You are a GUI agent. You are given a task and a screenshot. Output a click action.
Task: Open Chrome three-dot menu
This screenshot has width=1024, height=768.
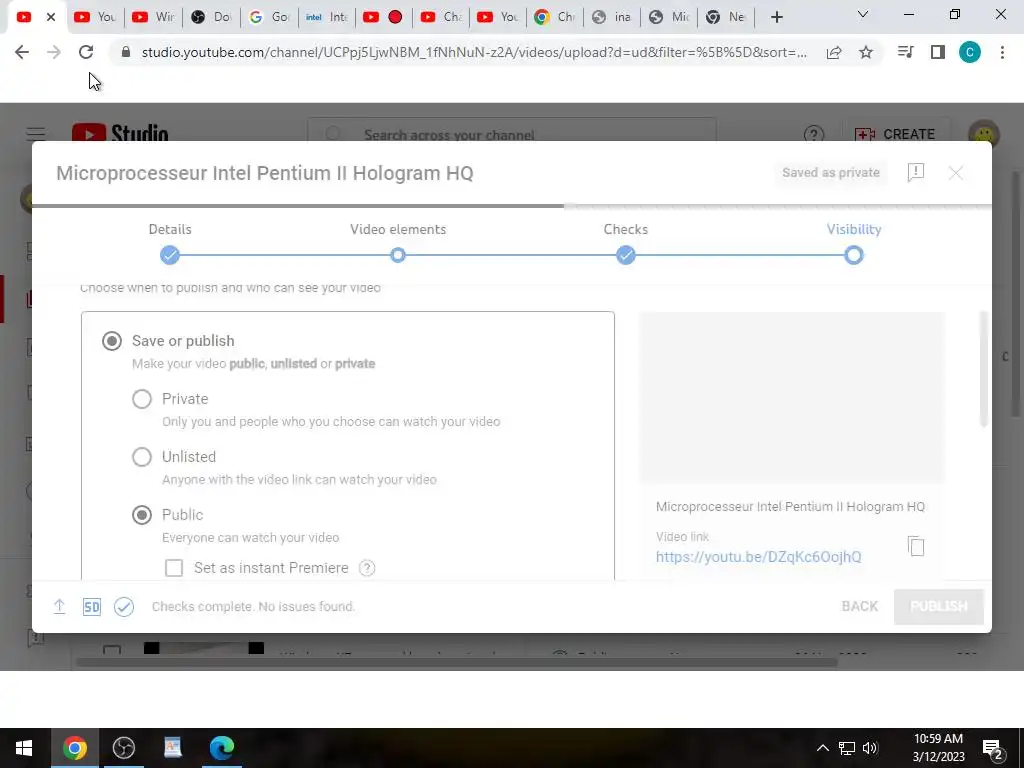click(1002, 52)
